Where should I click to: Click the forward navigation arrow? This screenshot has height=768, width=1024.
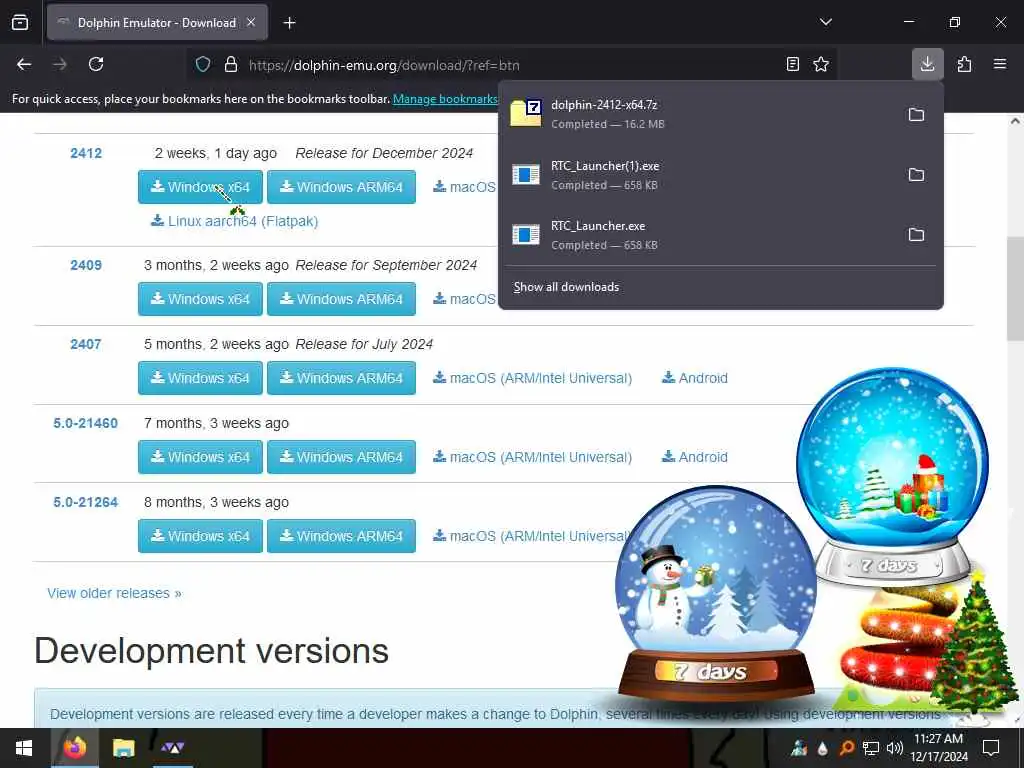pyautogui.click(x=60, y=64)
